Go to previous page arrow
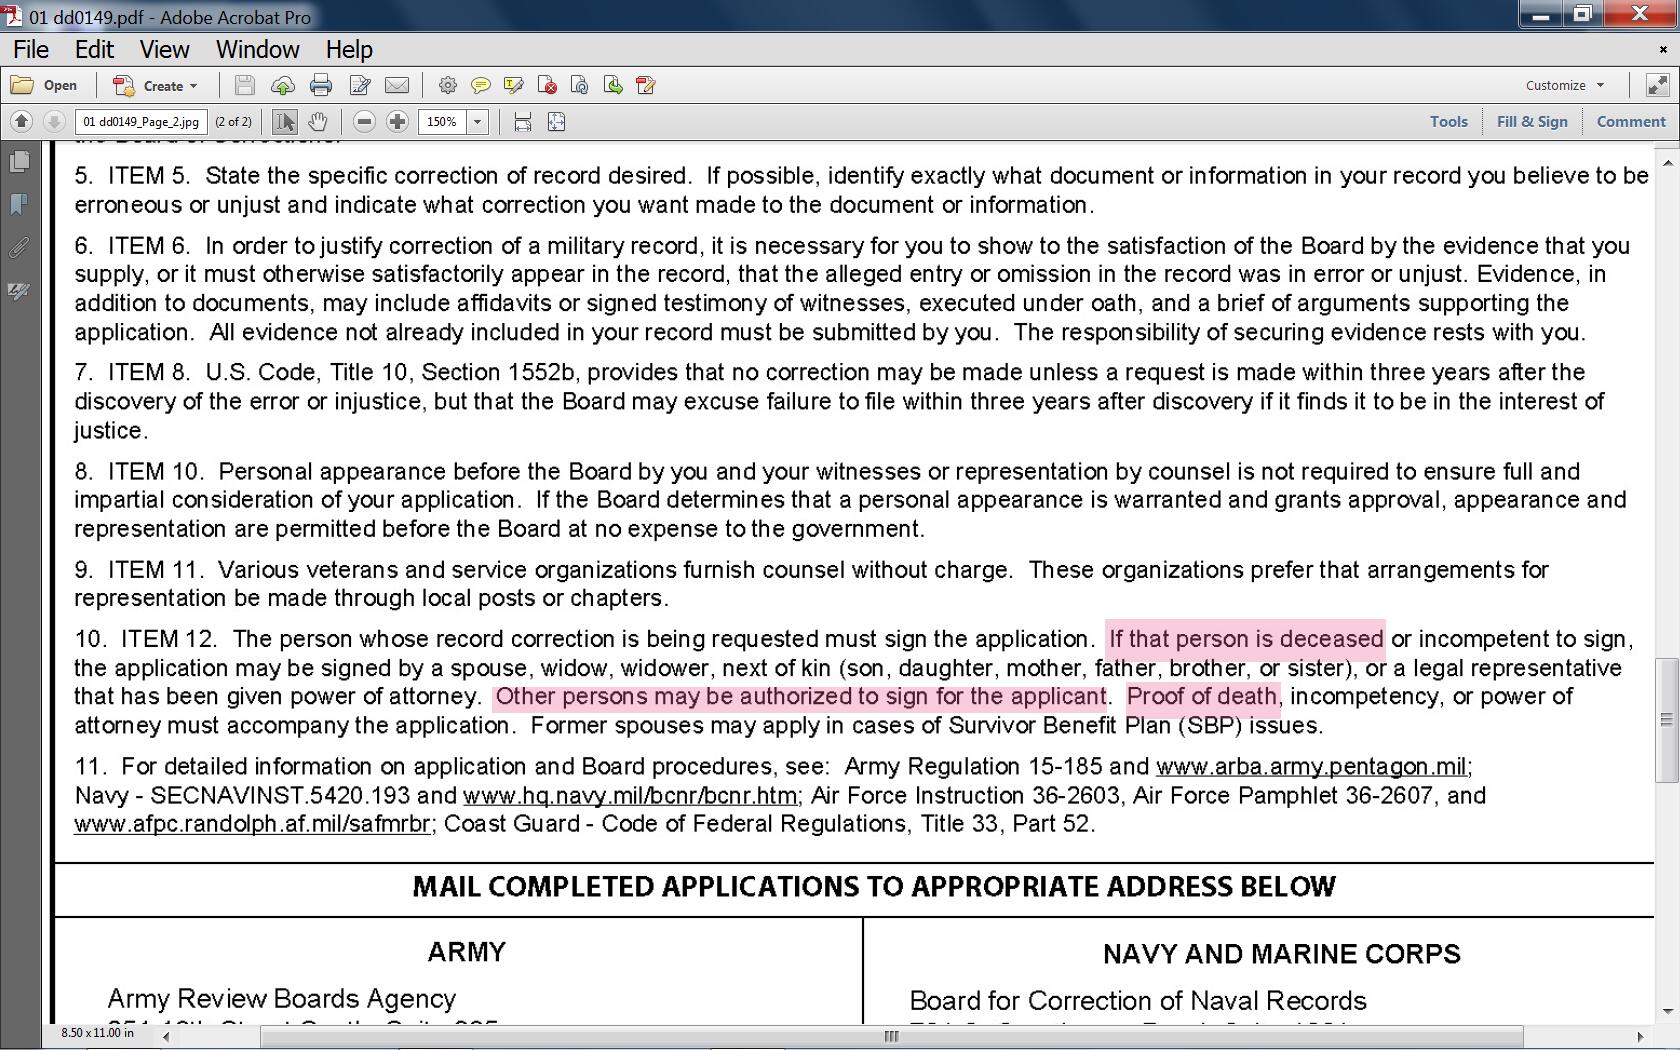1680x1050 pixels. (21, 122)
